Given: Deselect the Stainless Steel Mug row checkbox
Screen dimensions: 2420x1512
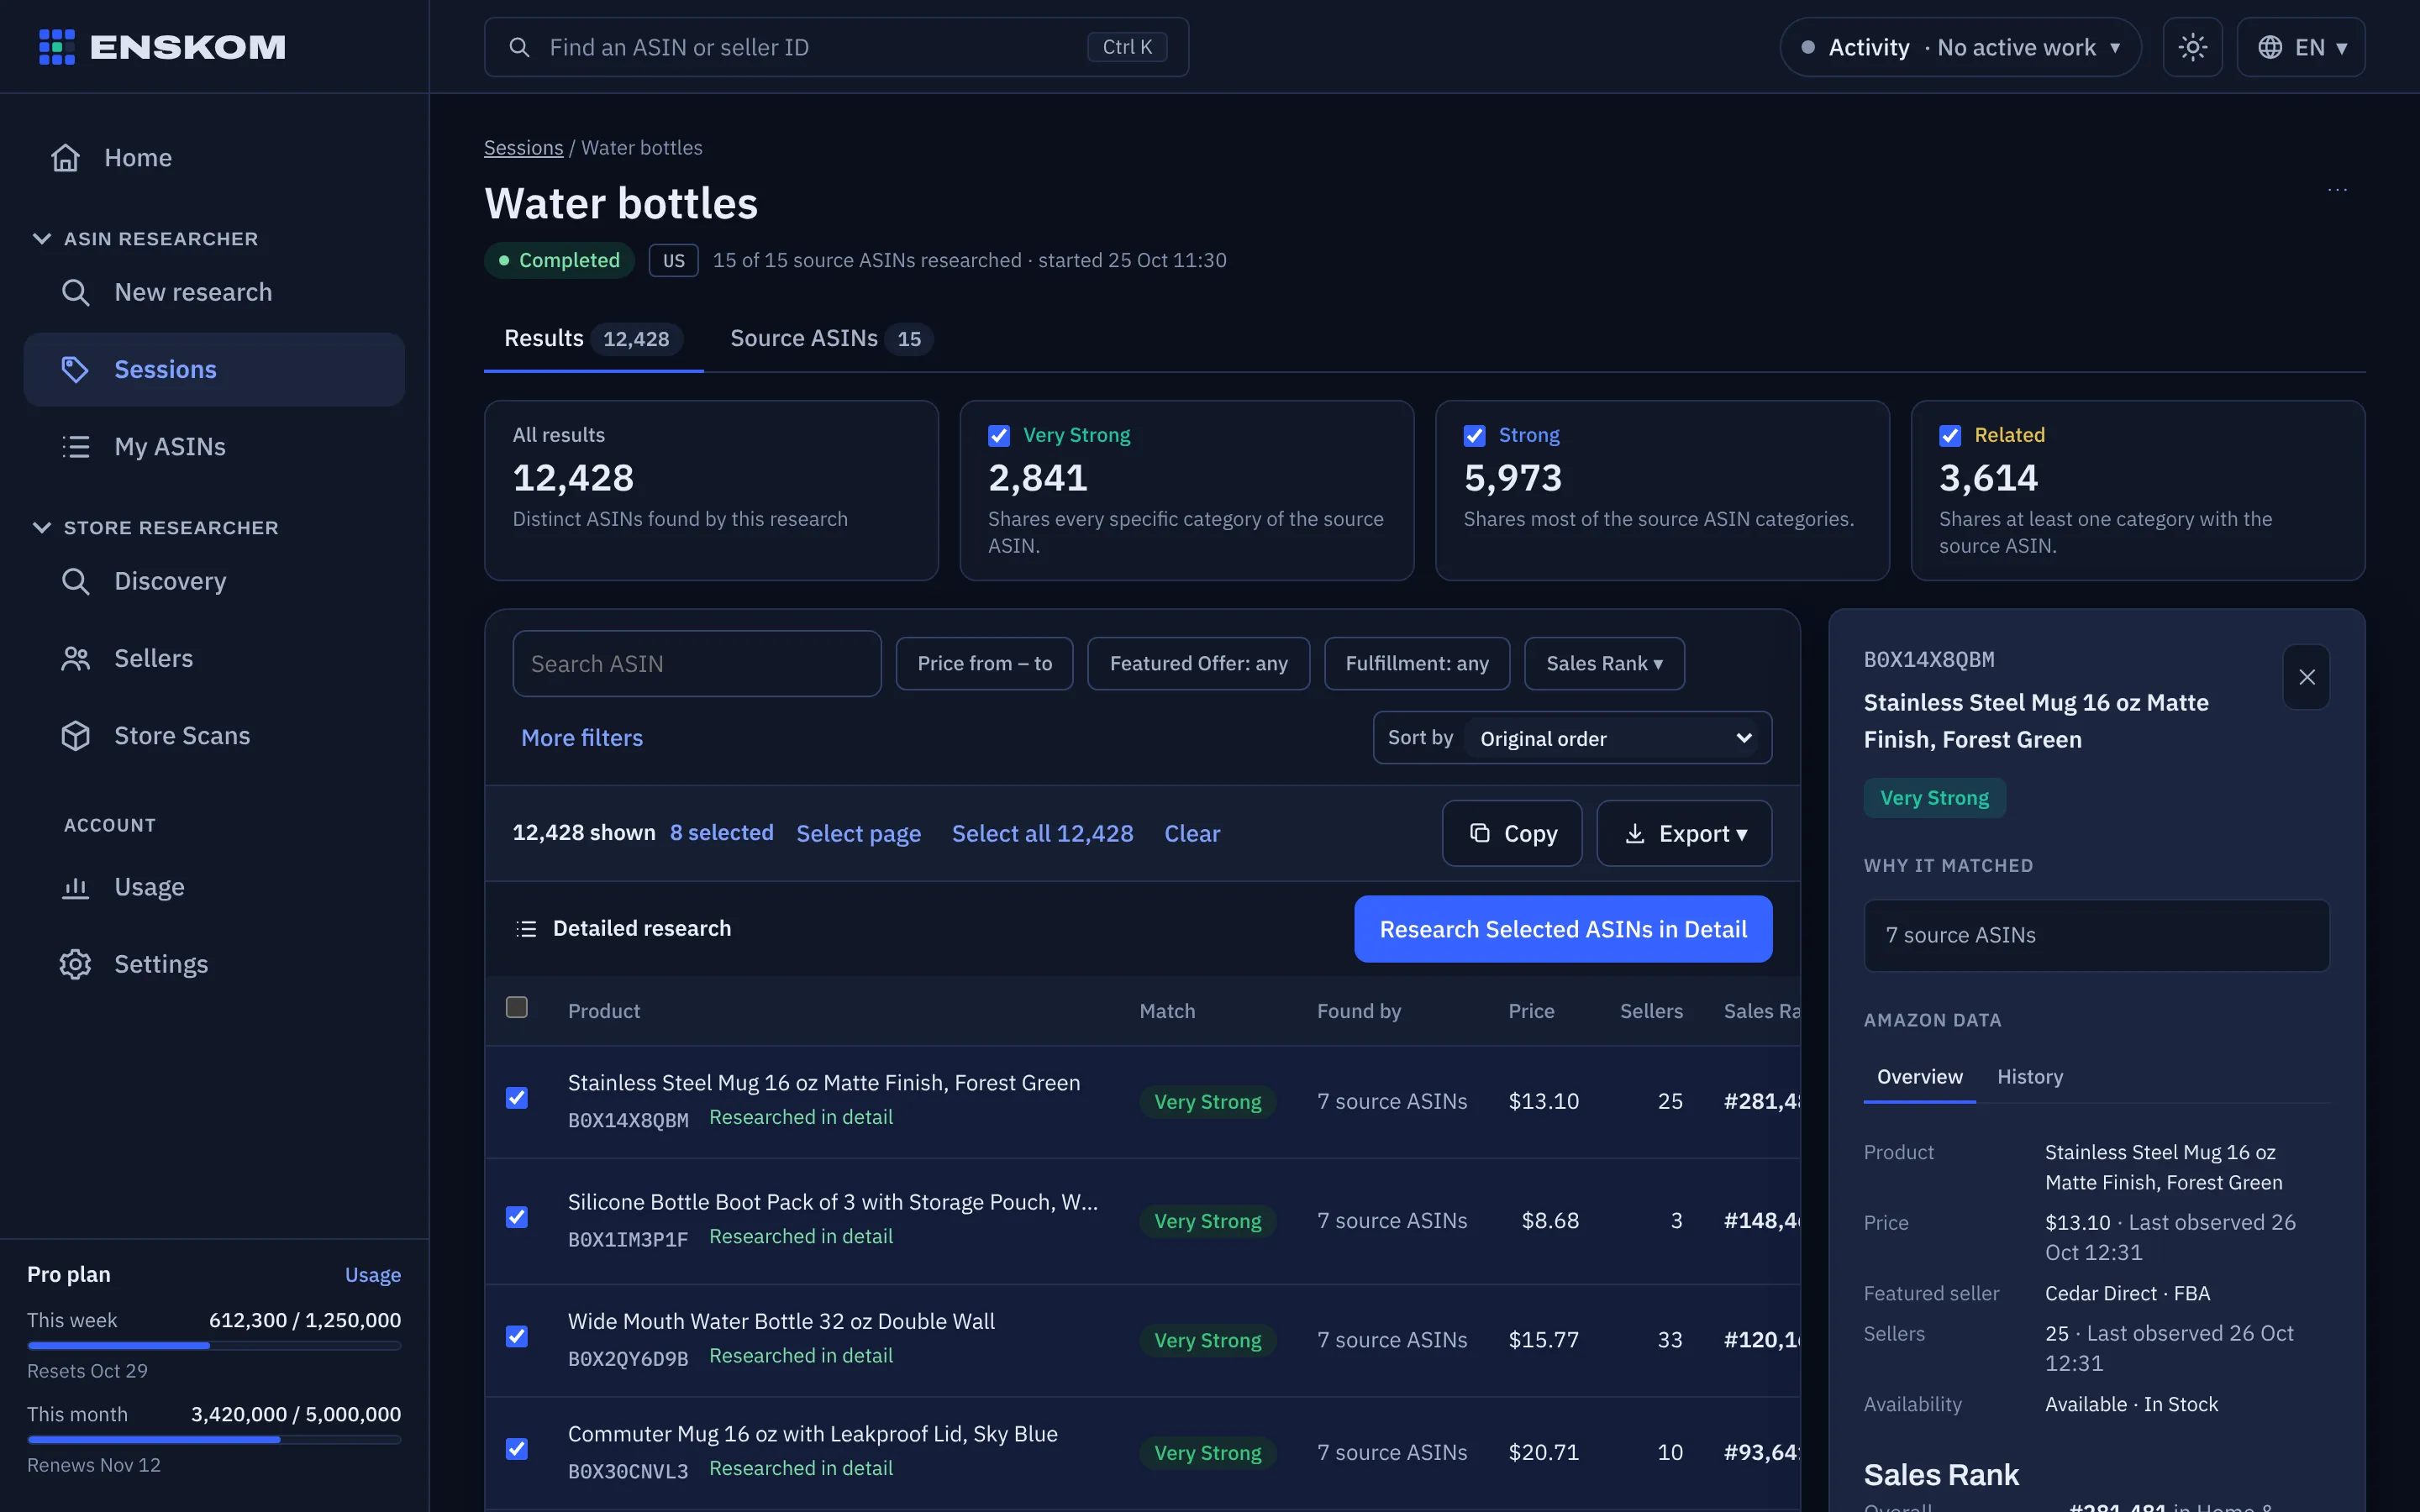Looking at the screenshot, I should click(517, 1098).
